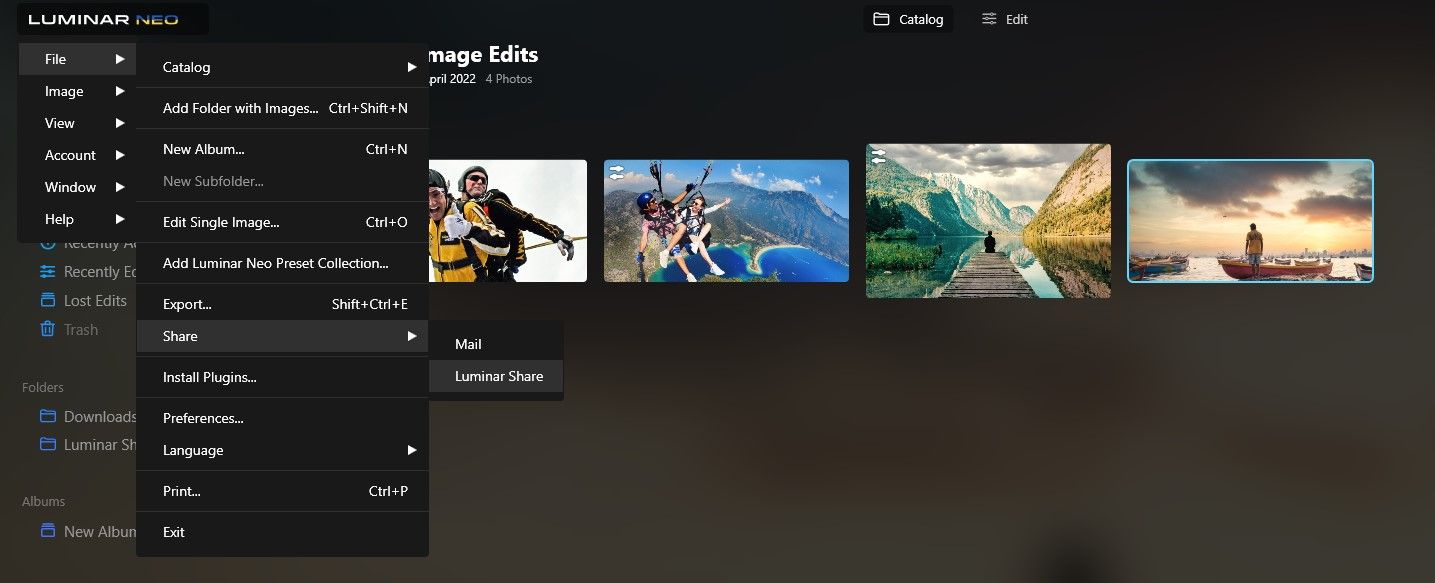
Task: Click the Recently Edited sliders icon
Action: point(47,272)
